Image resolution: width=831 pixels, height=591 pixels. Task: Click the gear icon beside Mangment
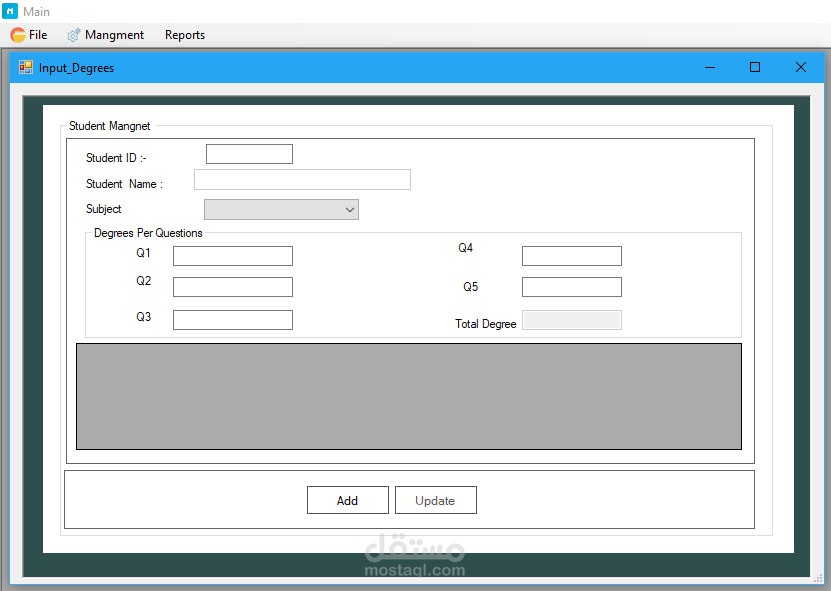[x=74, y=35]
